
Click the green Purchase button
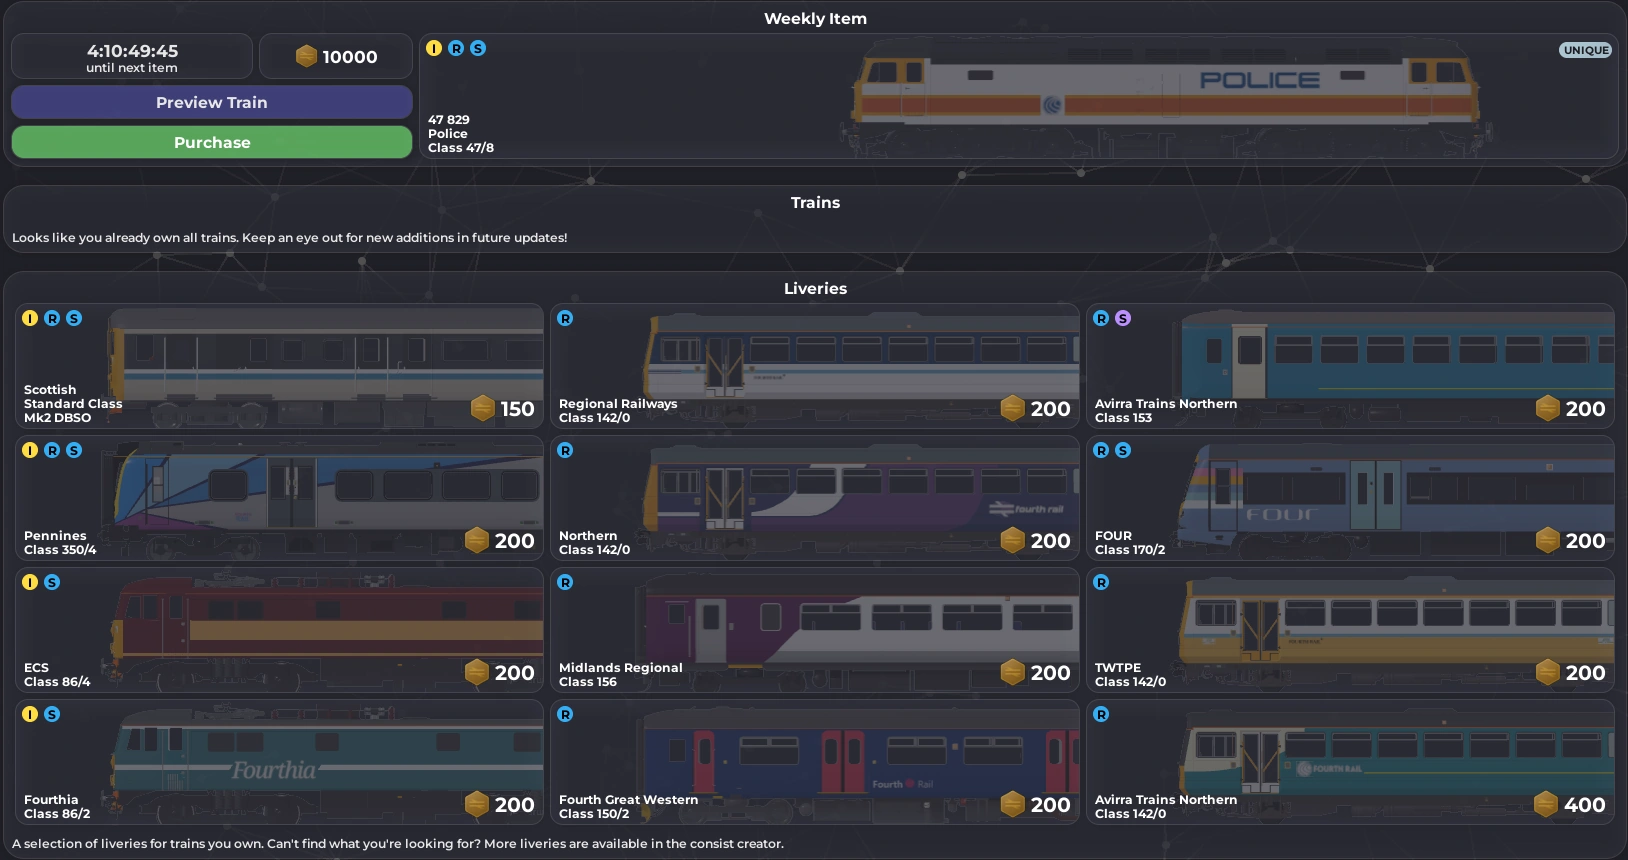(x=212, y=142)
